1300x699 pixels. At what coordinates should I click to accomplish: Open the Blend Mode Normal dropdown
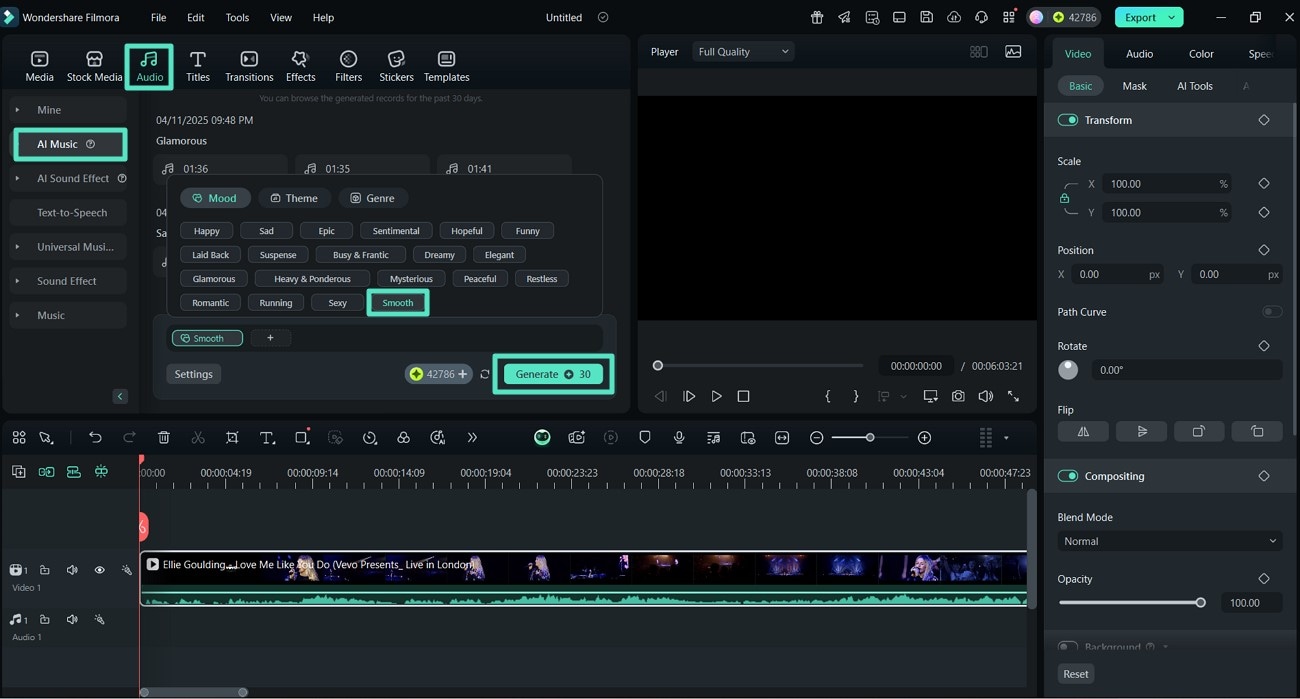(x=1170, y=541)
